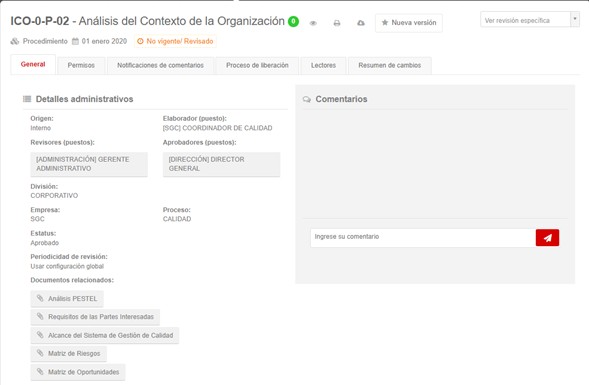Click the No vigente/ Revisado status badge
The image size is (589, 385).
[175, 41]
